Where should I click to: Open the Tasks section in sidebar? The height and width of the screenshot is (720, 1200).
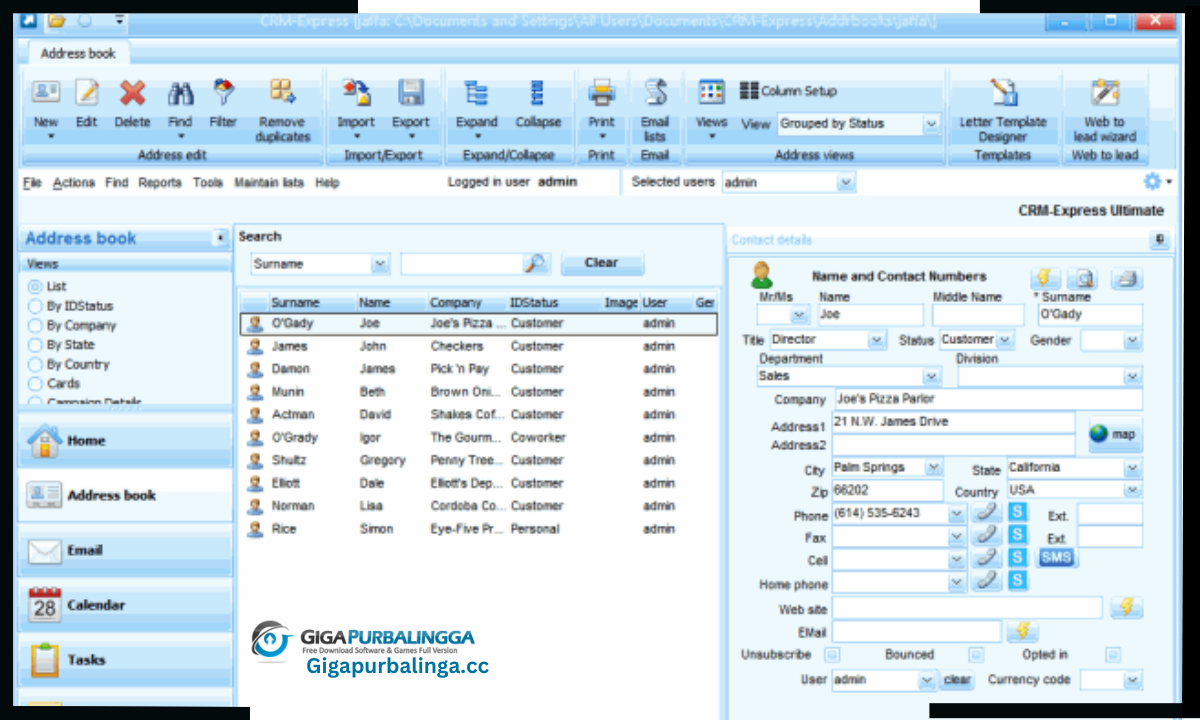point(125,660)
